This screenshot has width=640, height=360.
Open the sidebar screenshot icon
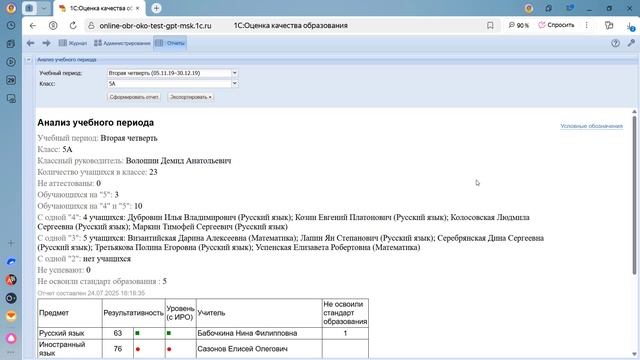(x=11, y=98)
